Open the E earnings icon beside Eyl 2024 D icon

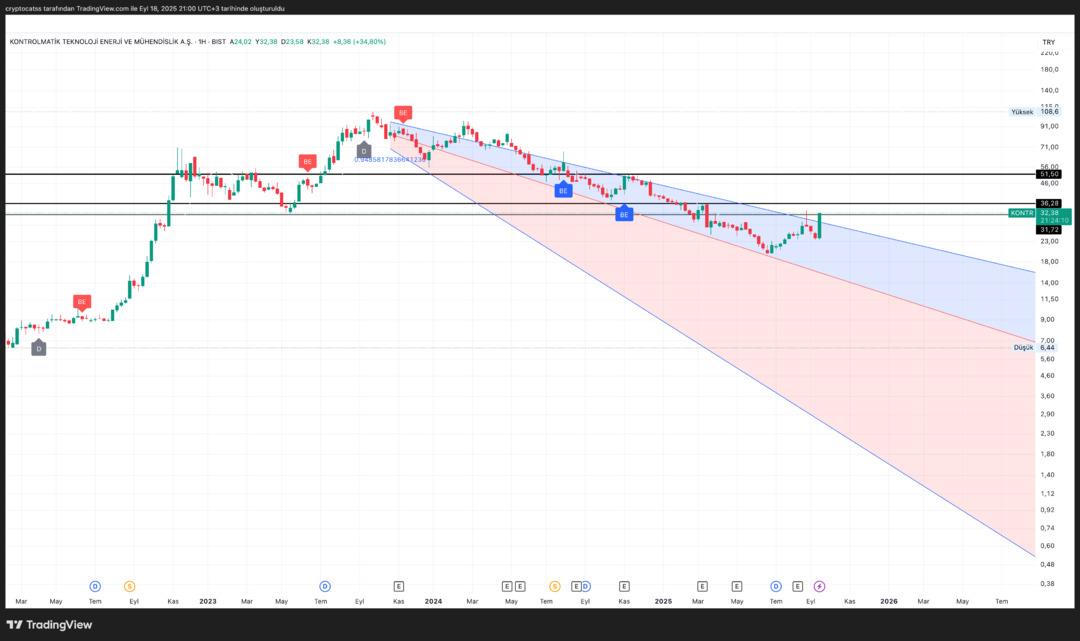[x=576, y=587]
